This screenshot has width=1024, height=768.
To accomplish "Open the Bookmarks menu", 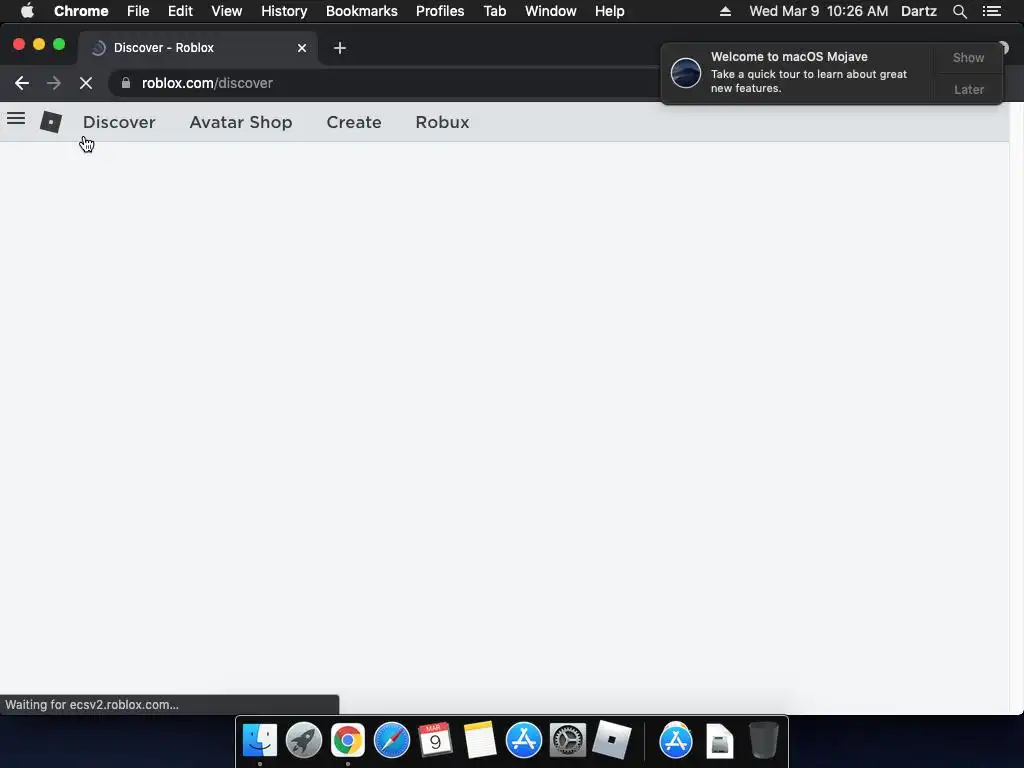I will tap(361, 11).
